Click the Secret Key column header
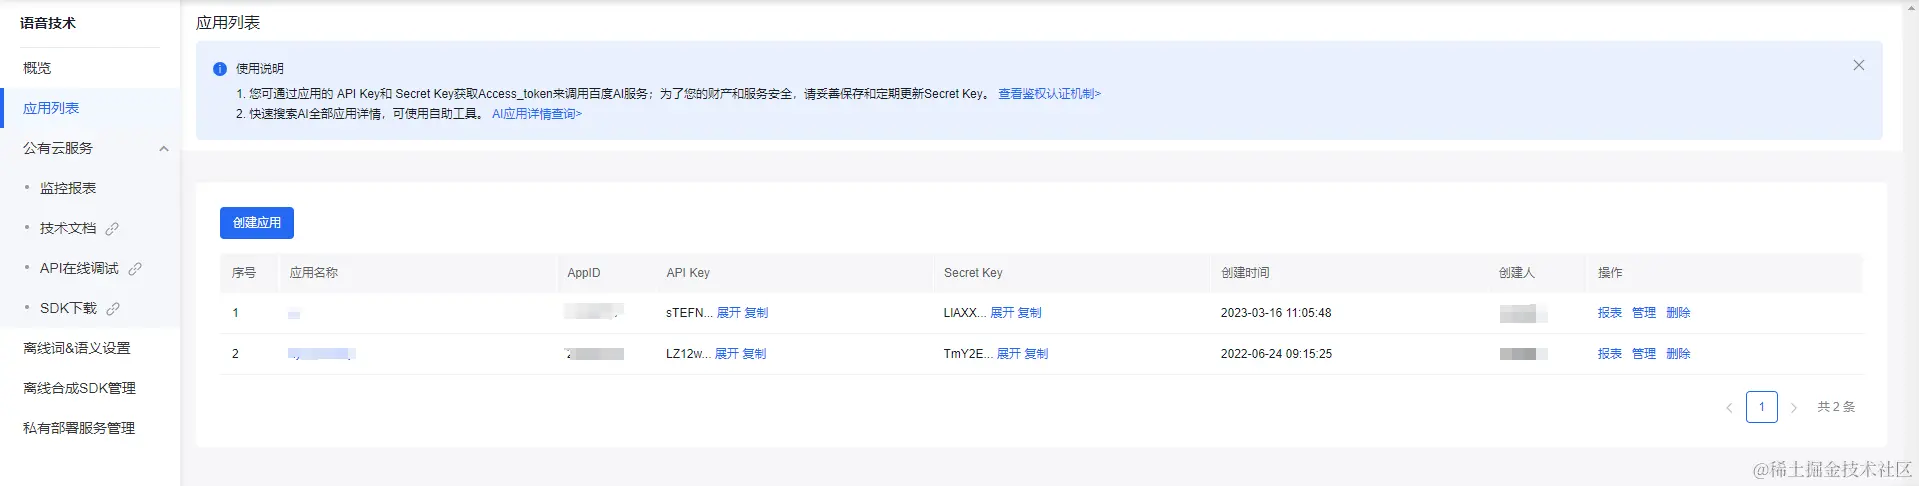1919x486 pixels. (973, 273)
